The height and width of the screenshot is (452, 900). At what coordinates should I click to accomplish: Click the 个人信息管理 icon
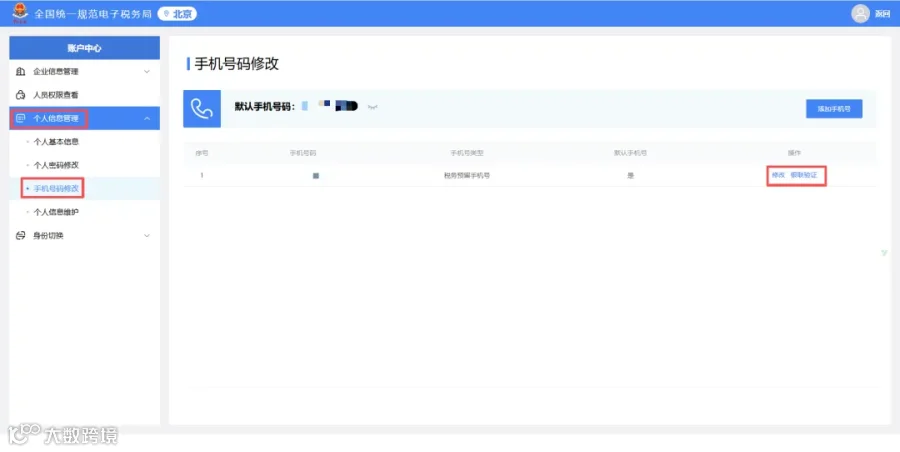click(21, 118)
